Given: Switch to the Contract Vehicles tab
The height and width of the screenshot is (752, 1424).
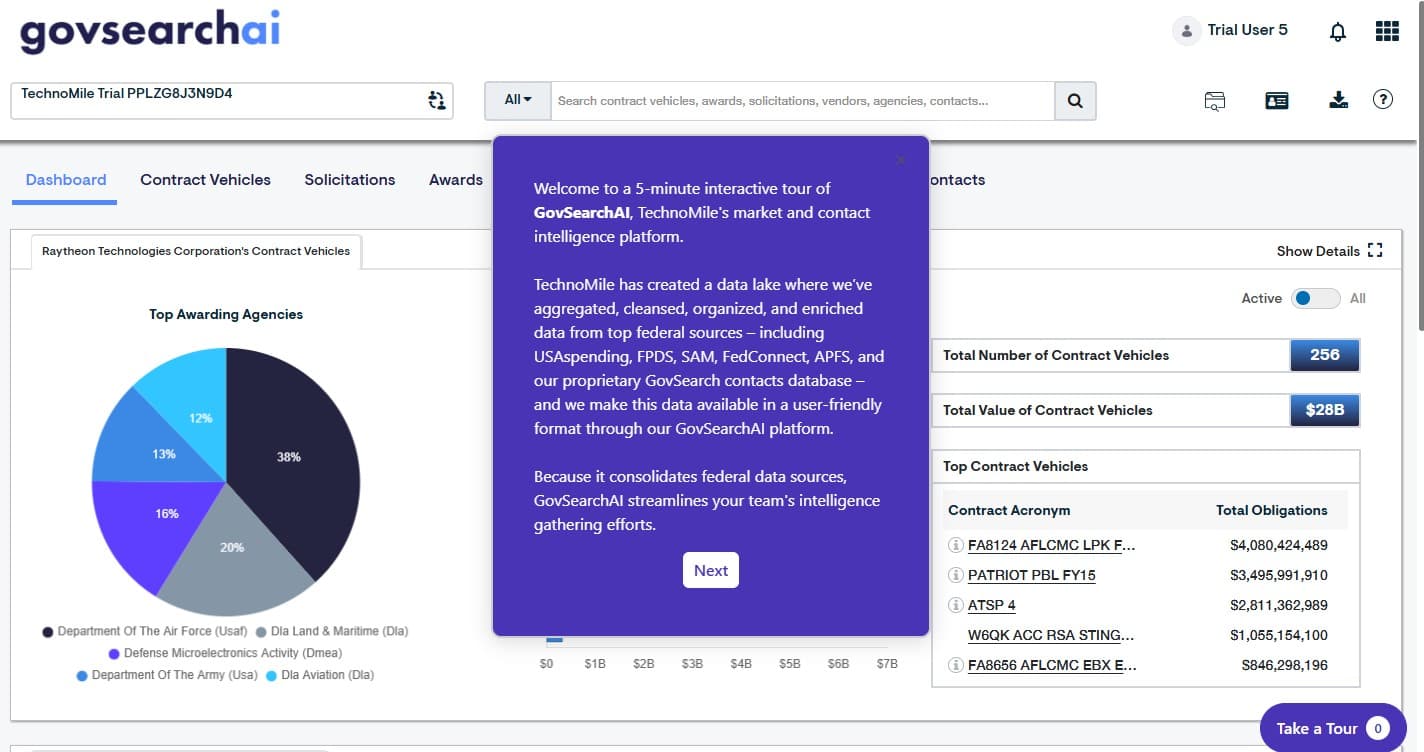Looking at the screenshot, I should 205,180.
